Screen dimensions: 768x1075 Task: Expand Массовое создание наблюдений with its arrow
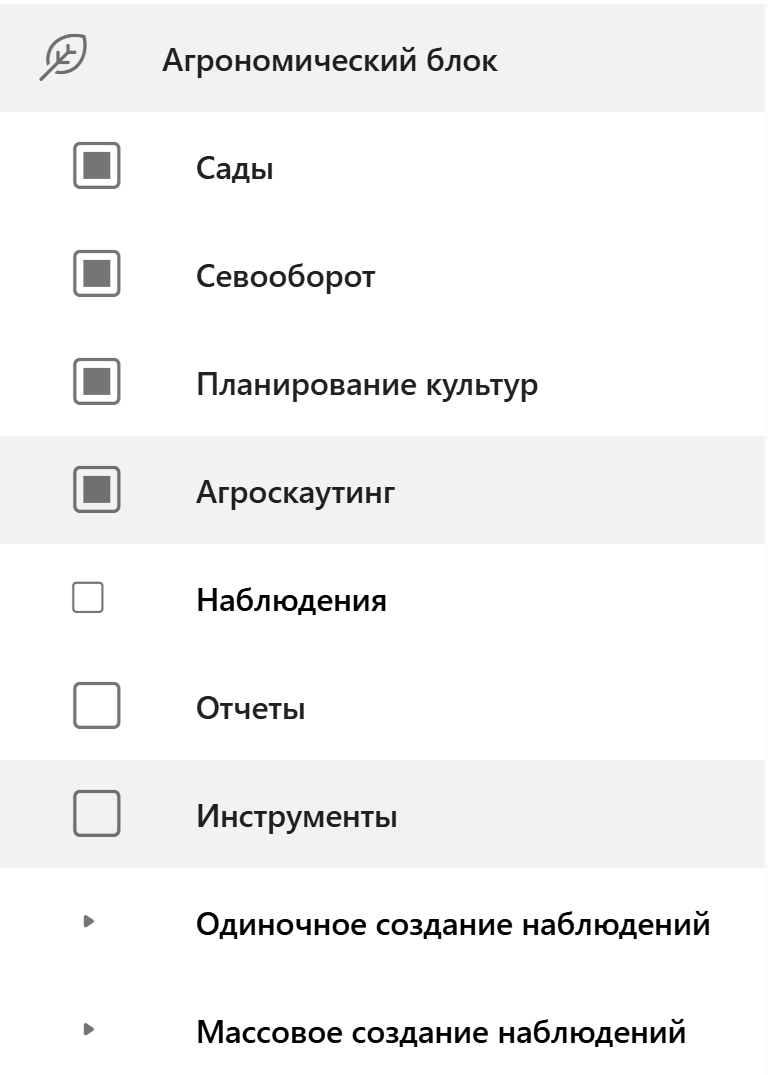(88, 1029)
